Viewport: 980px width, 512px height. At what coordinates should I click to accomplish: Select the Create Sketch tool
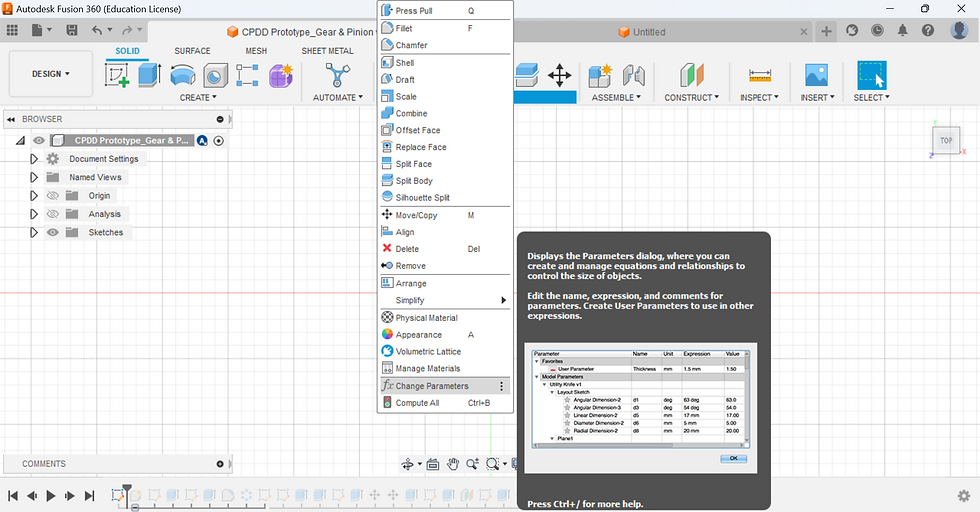point(117,76)
